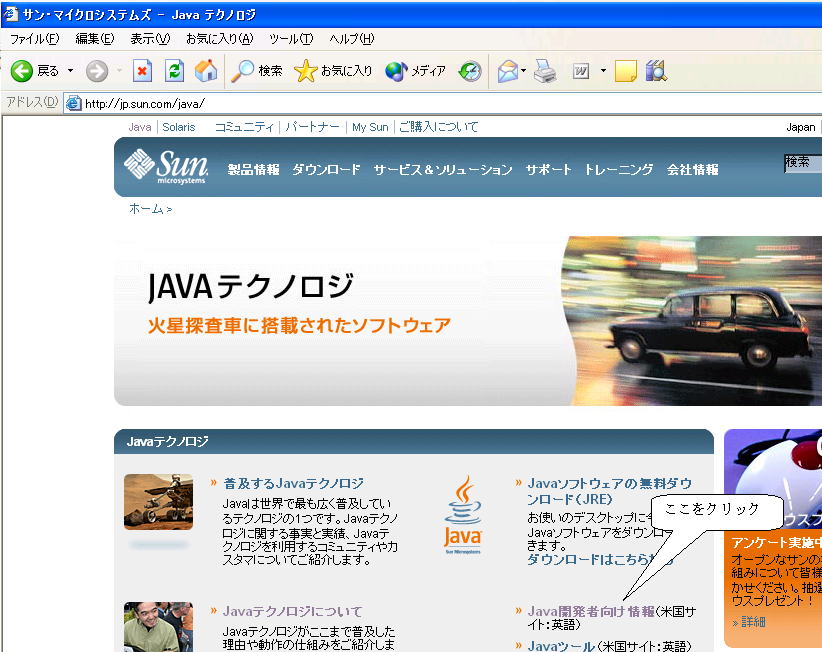This screenshot has height=652, width=822.
Task: Open サービス＆ソリューション navigation item
Action: [x=443, y=169]
